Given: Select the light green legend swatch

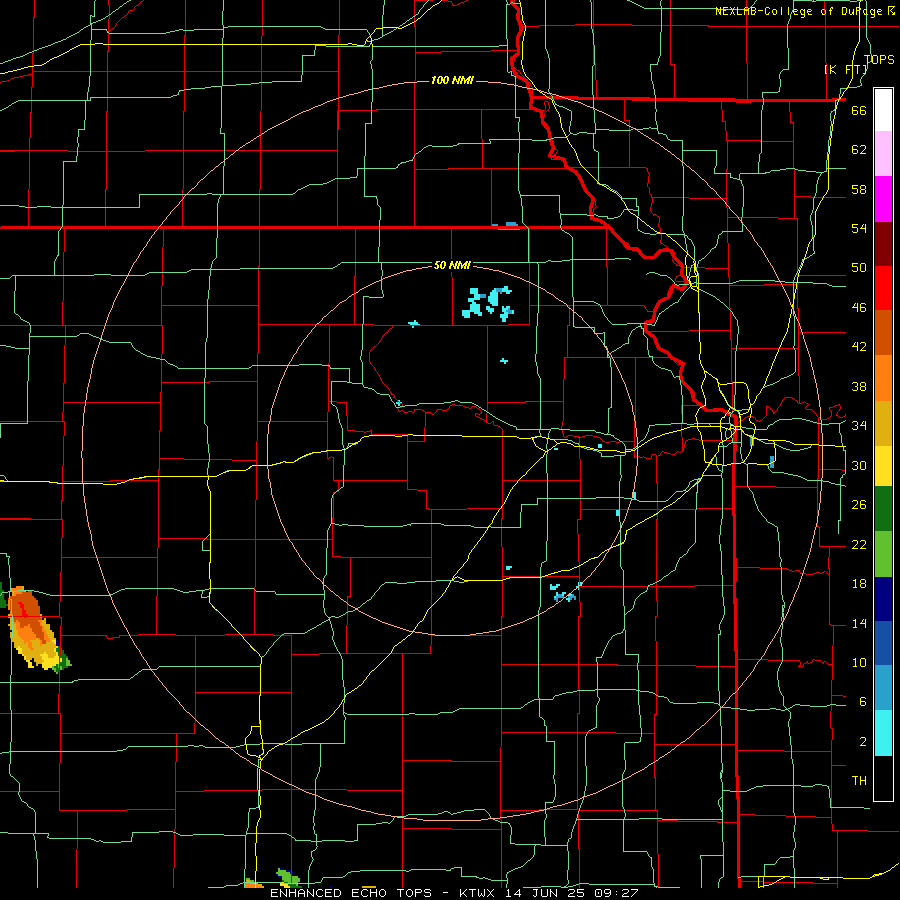Looking at the screenshot, I should [883, 554].
